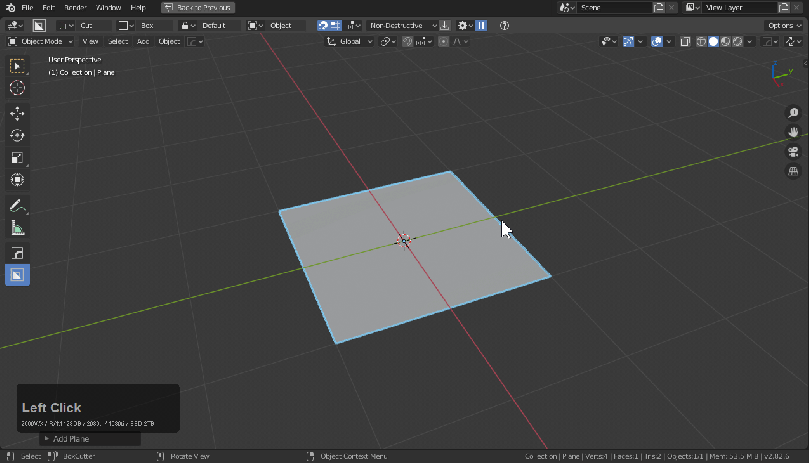Activate the Cursor tool
Viewport: 809px width, 463px height.
[17, 89]
